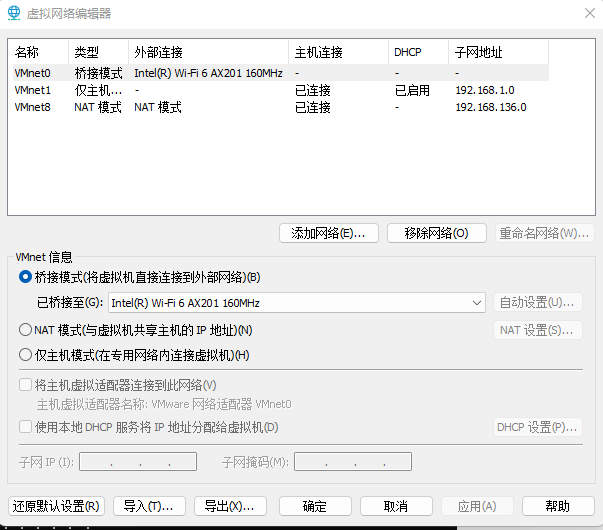Click NAT 模式 external connection cell of VMnet8
603x530 pixels.
tap(158, 107)
